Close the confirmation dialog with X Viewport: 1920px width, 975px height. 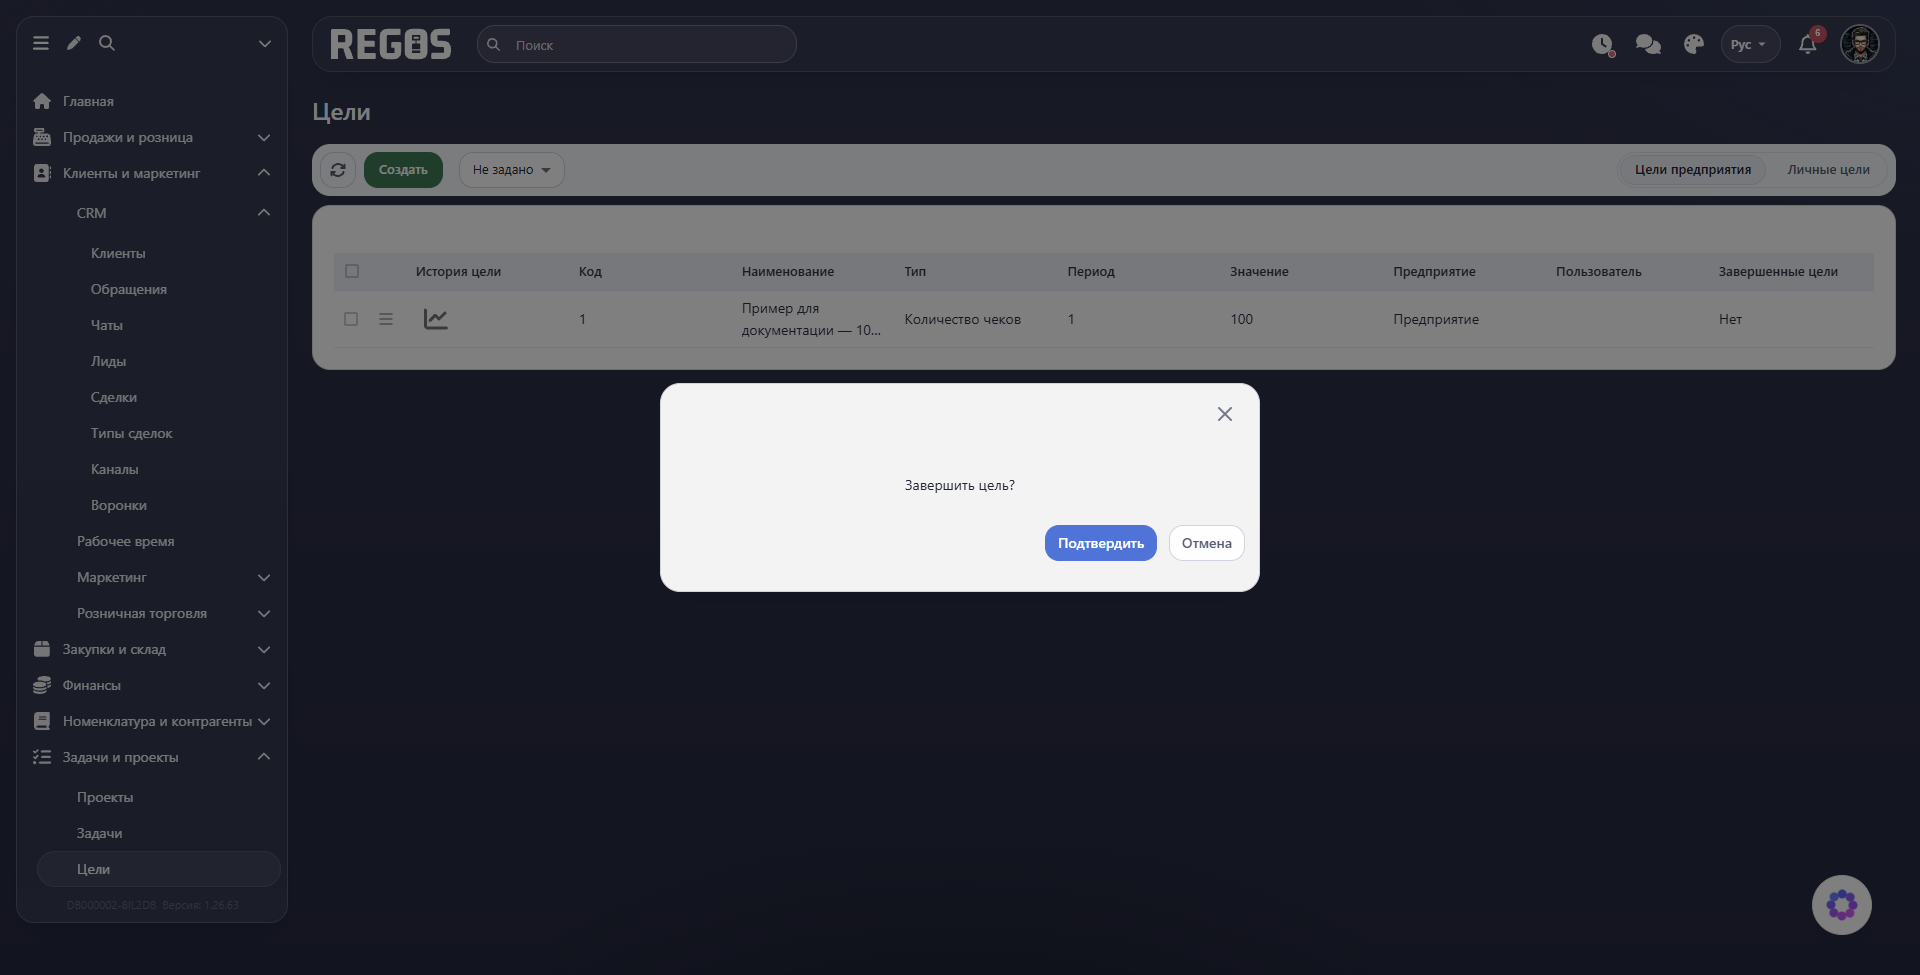click(x=1225, y=414)
